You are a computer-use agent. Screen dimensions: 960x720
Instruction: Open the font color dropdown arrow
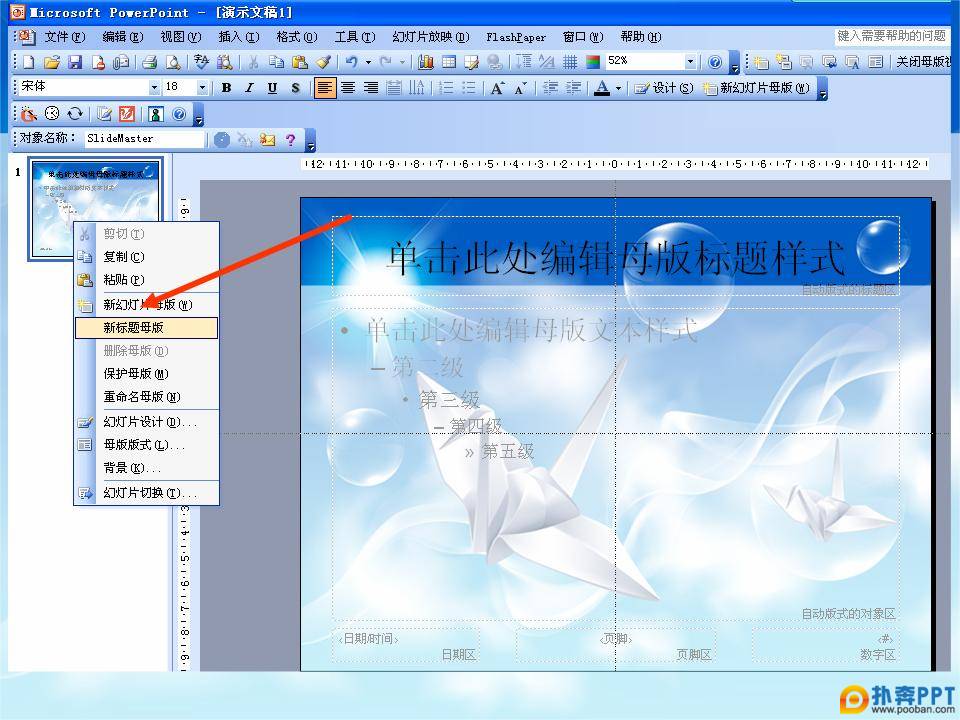(618, 88)
